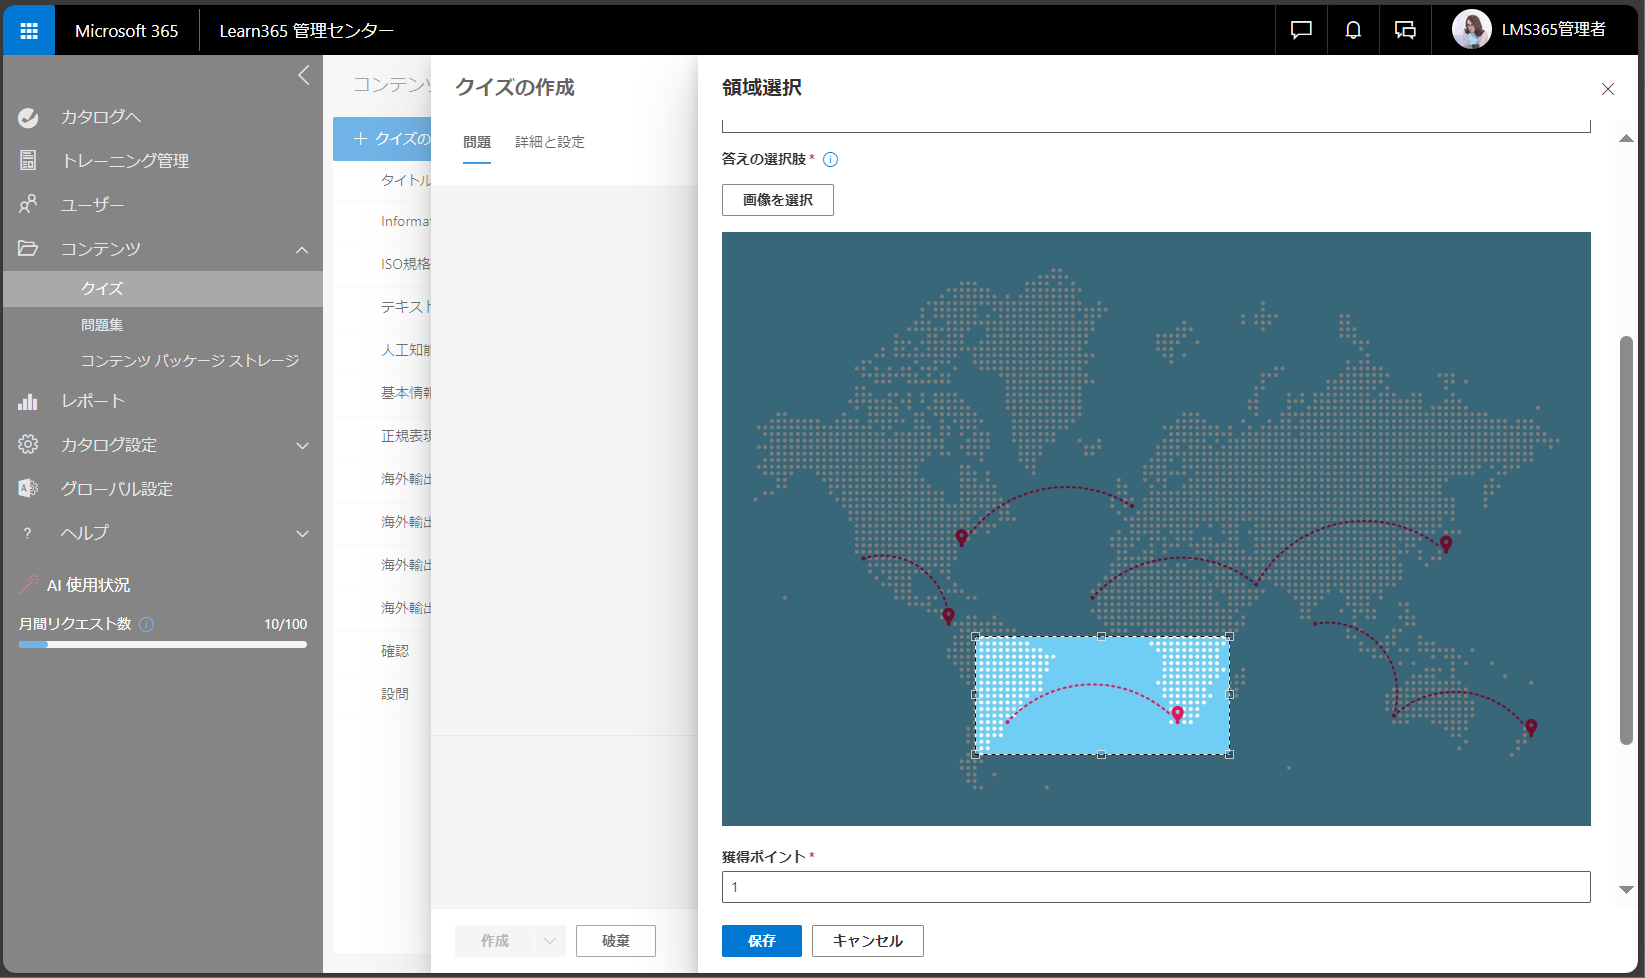1645x978 pixels.
Task: Click the コンテンツ folder icon
Action: tap(28, 248)
